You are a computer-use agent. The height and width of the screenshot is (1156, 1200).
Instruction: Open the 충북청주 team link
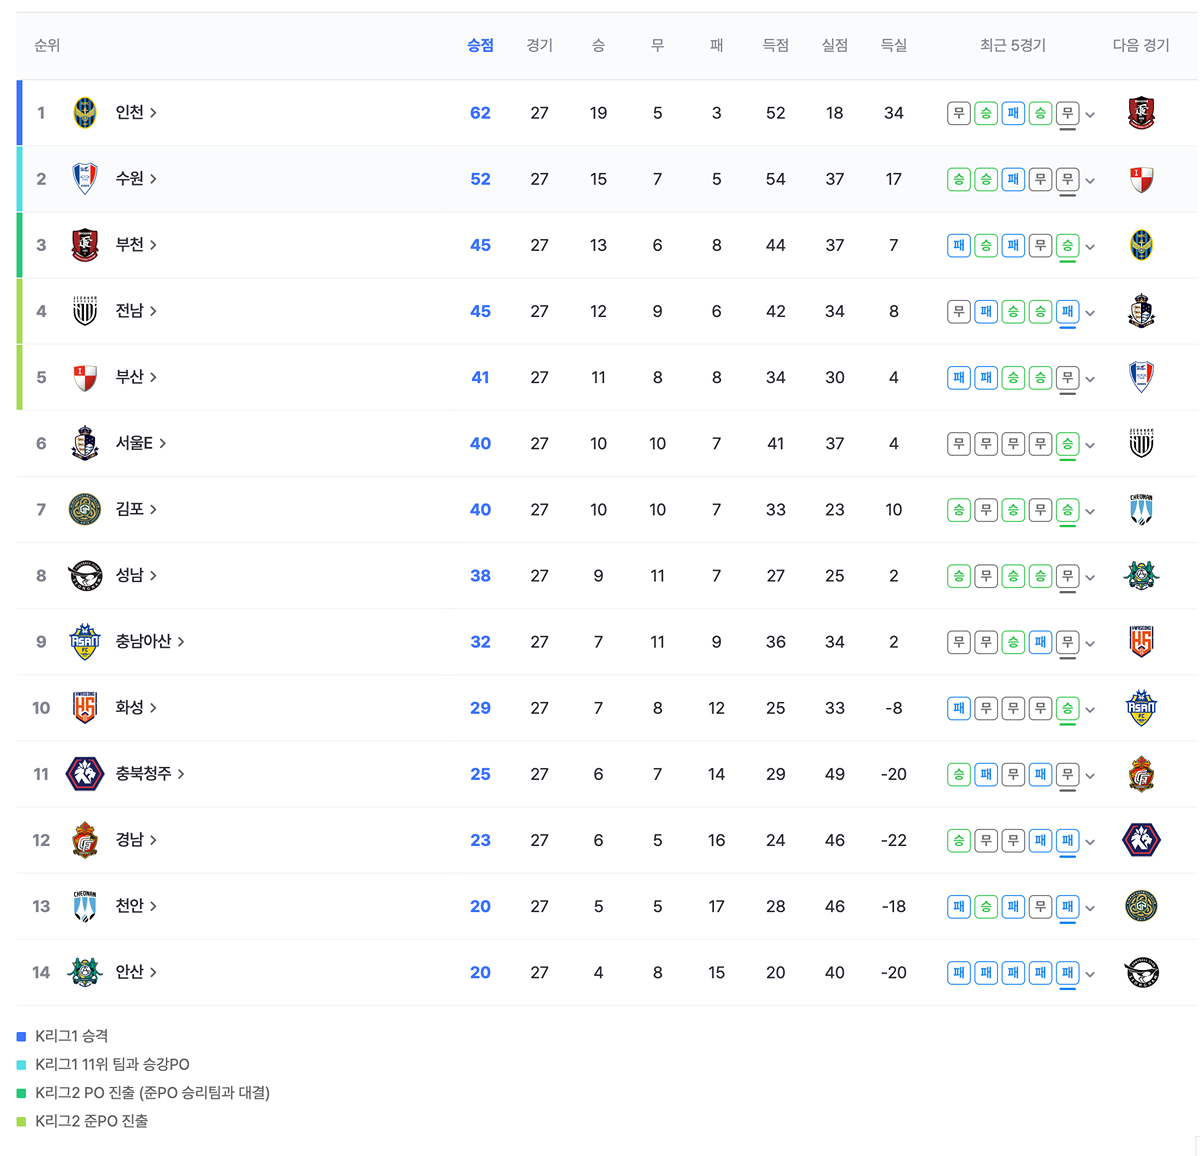coord(149,773)
